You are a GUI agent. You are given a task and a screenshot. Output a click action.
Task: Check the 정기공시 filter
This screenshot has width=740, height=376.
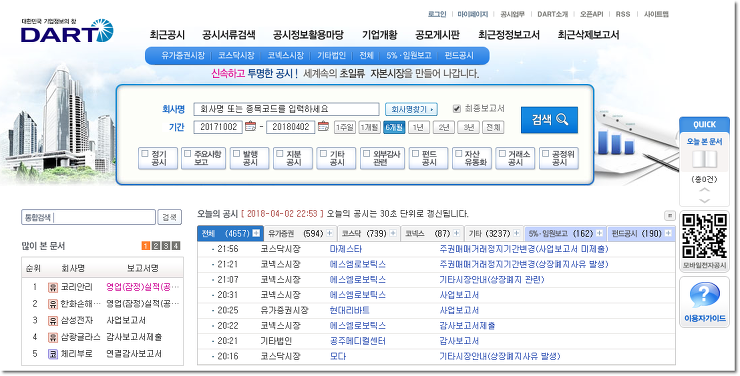tap(145, 154)
